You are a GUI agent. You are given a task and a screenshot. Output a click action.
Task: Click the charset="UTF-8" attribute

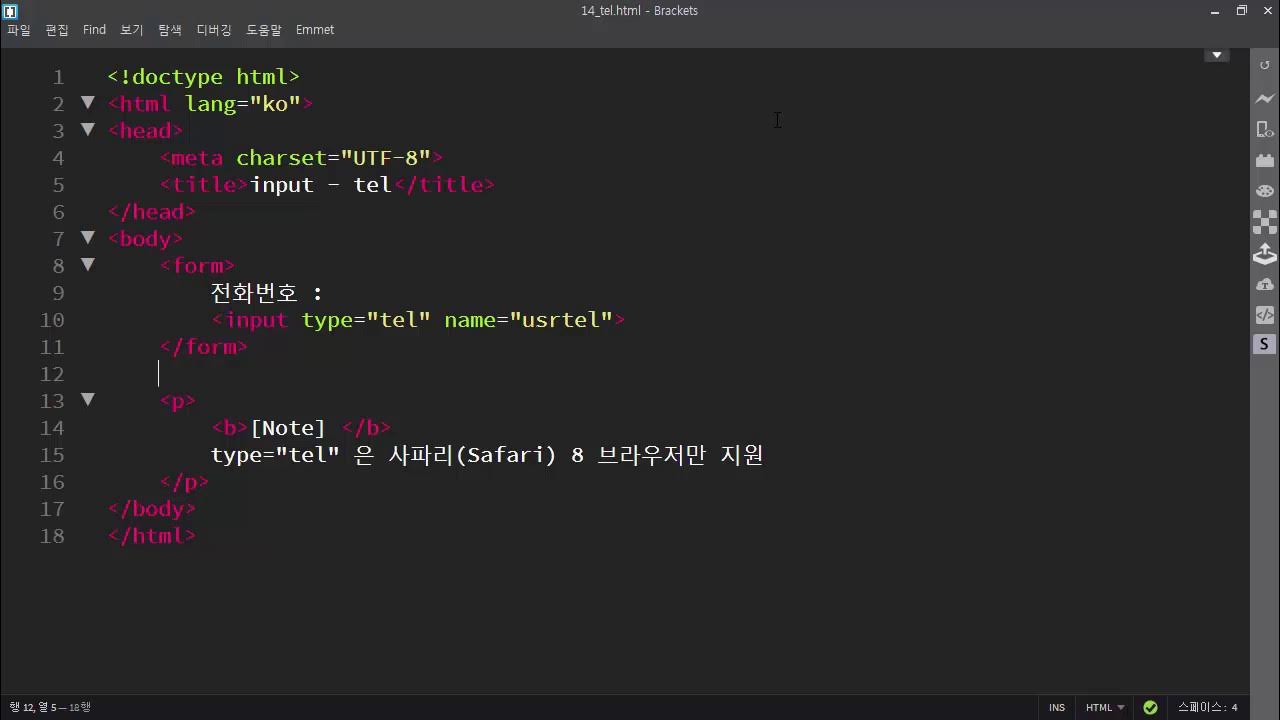pos(333,158)
